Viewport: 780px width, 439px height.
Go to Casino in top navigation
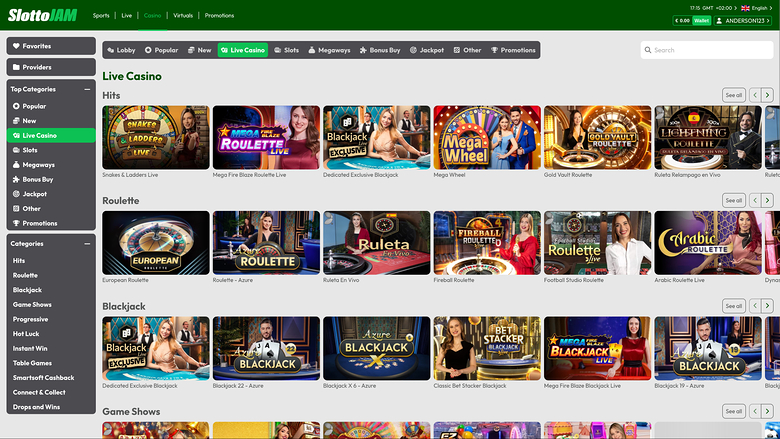pyautogui.click(x=152, y=15)
